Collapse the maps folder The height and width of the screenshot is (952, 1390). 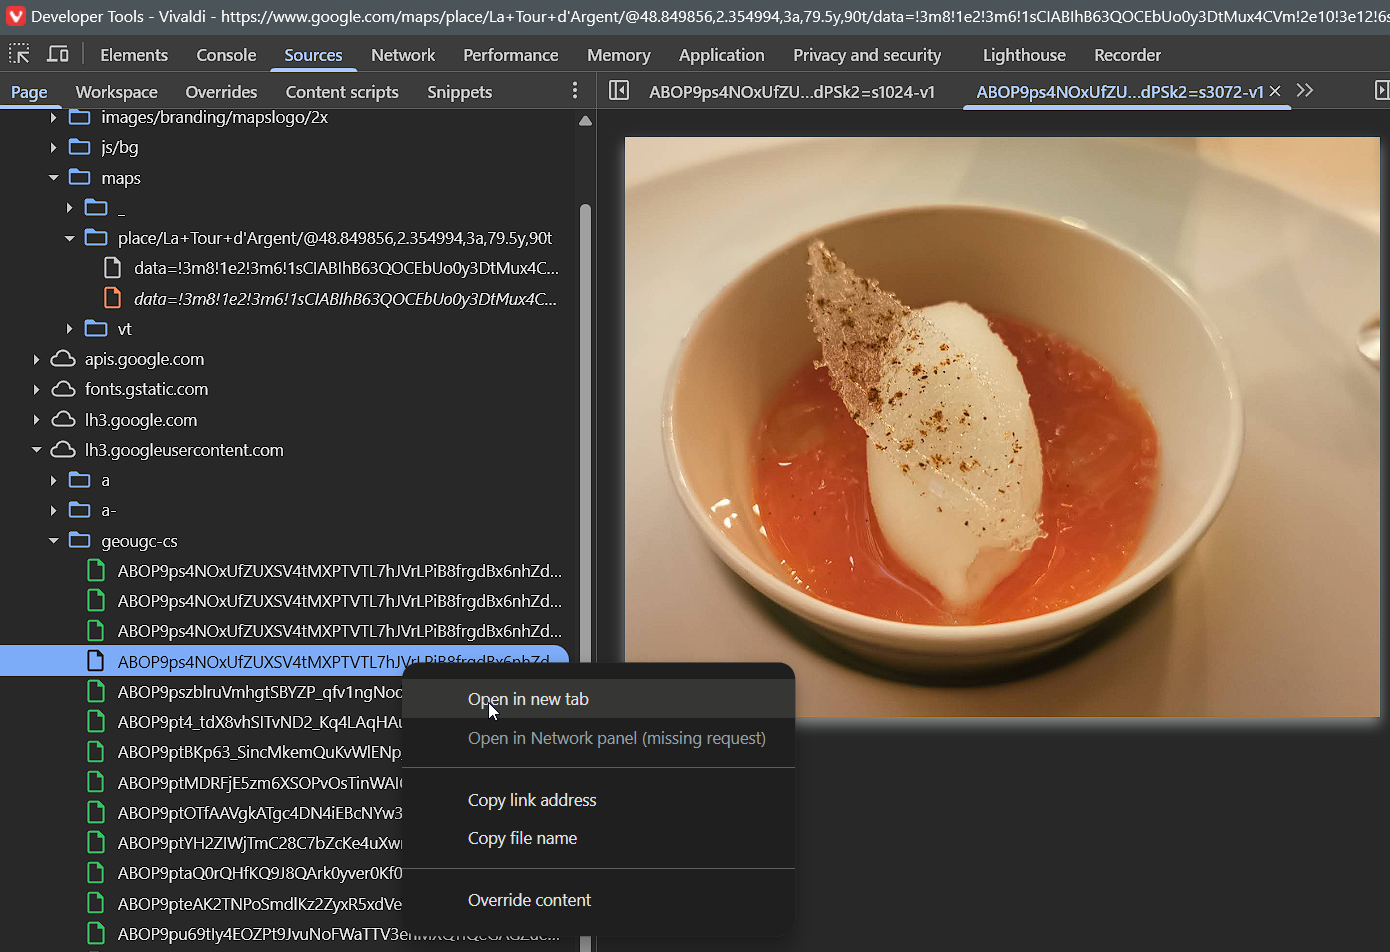click(x=54, y=178)
